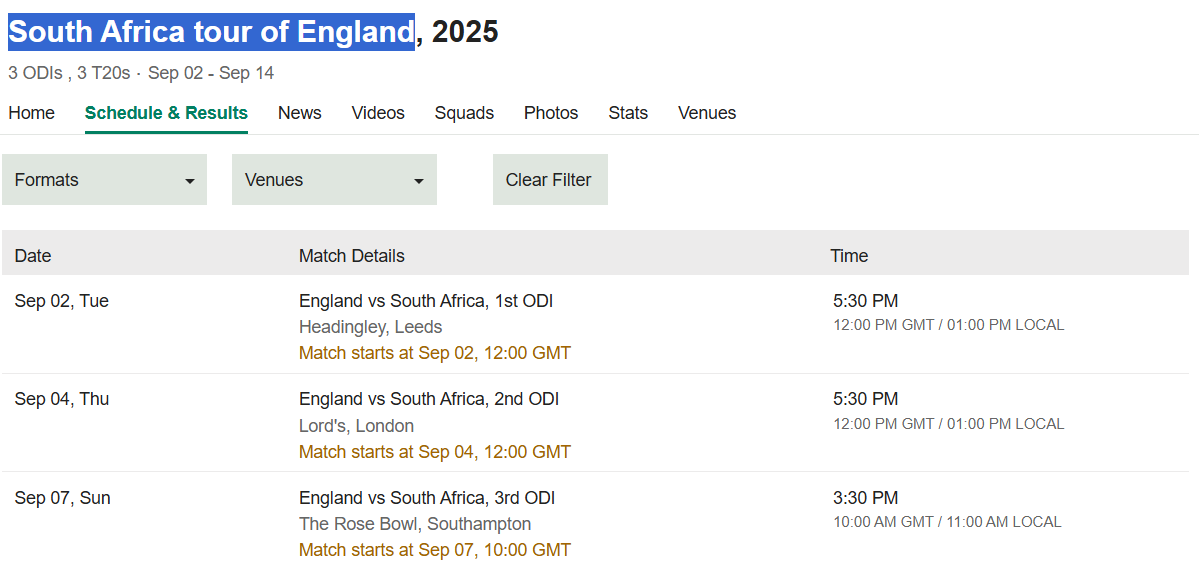Open the Venues tab in navigation

(707, 113)
